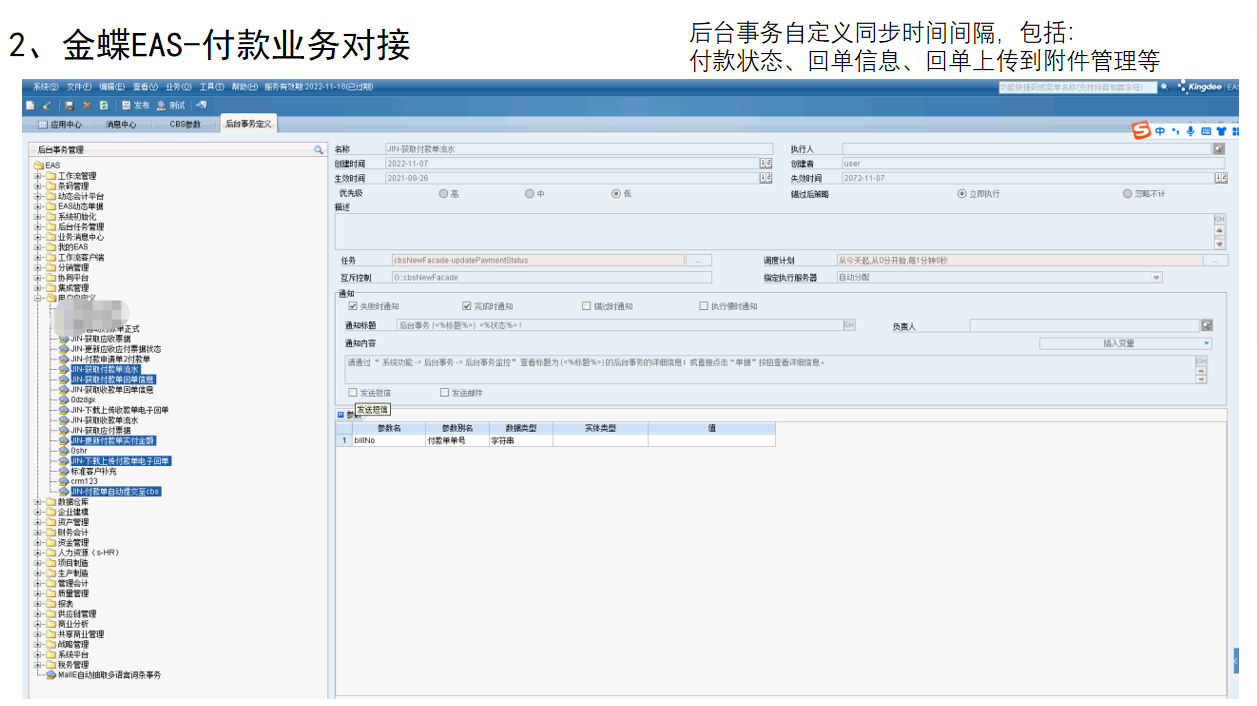The height and width of the screenshot is (706, 1258).
Task: Select the 立即执行 radio option
Action: coord(962,194)
